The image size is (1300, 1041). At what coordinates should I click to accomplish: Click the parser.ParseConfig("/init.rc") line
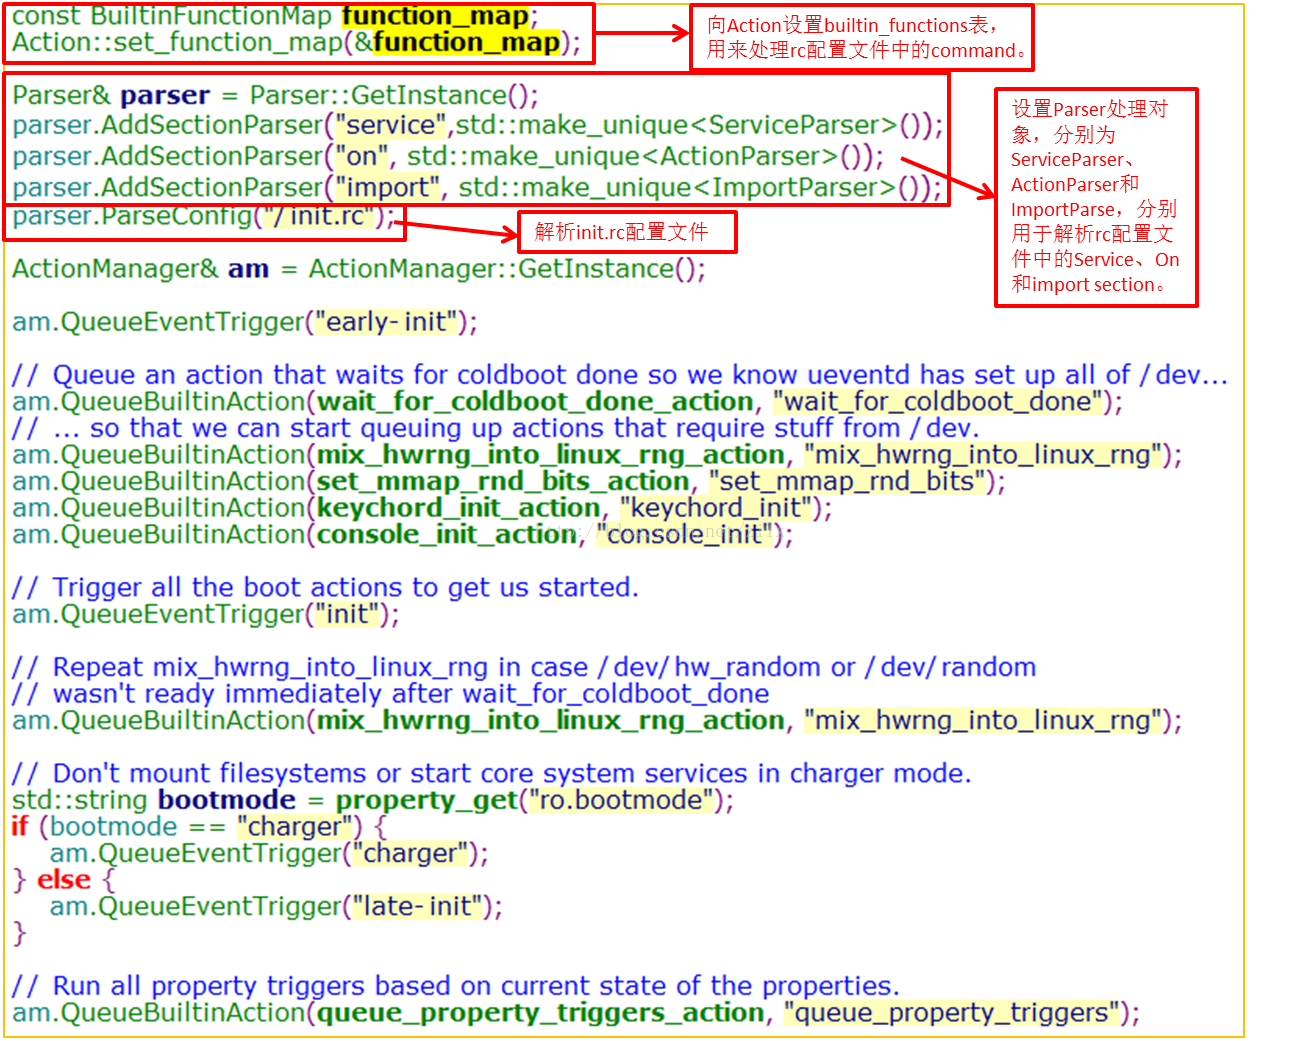click(204, 216)
